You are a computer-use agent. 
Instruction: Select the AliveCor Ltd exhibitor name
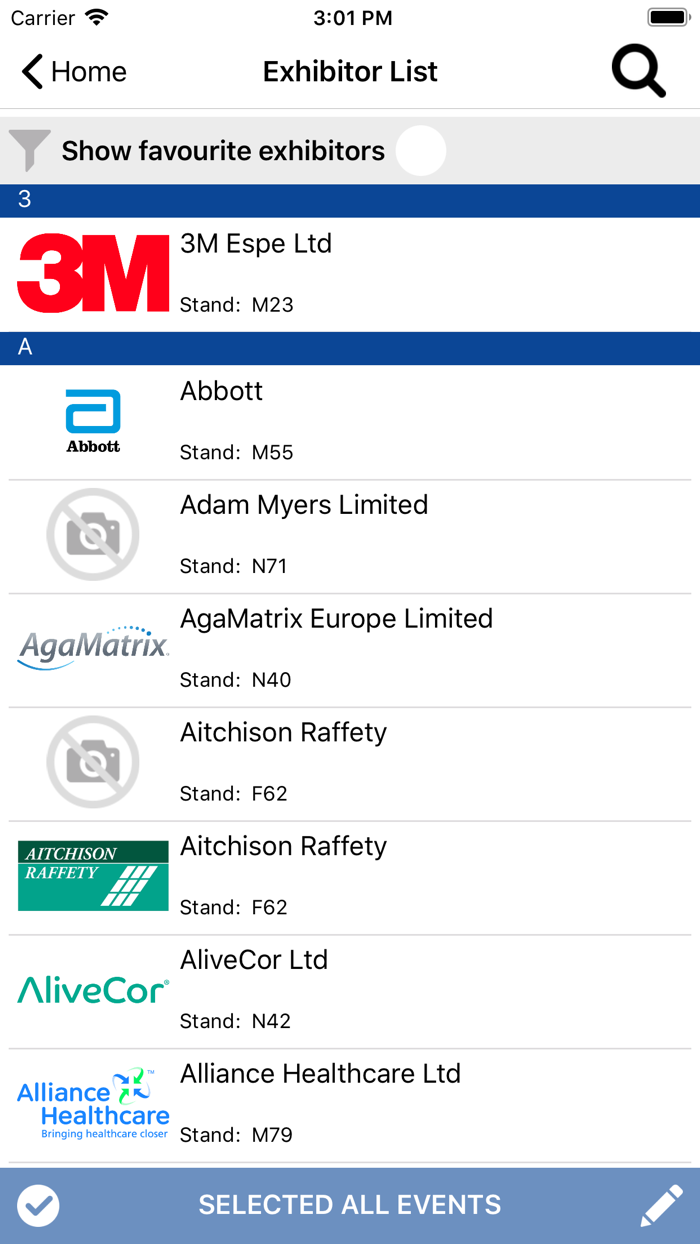click(254, 960)
